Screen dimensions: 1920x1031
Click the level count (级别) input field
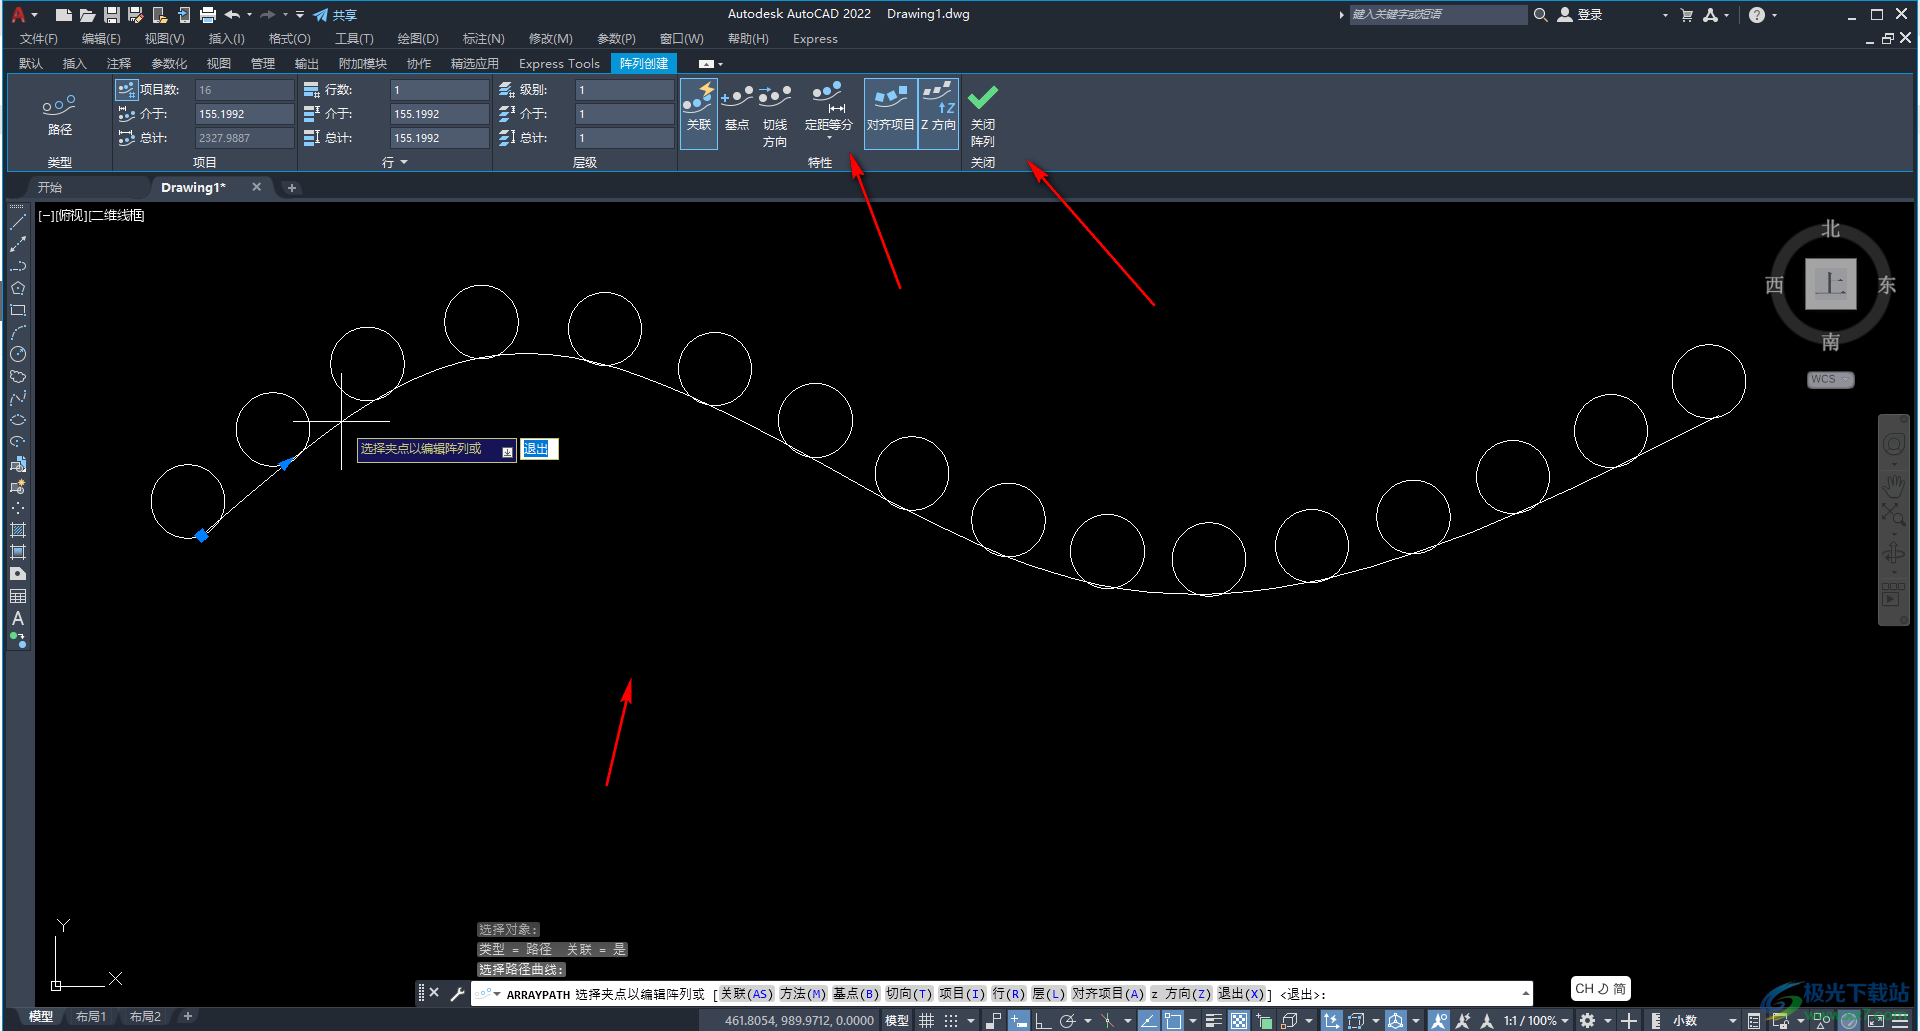click(x=624, y=90)
